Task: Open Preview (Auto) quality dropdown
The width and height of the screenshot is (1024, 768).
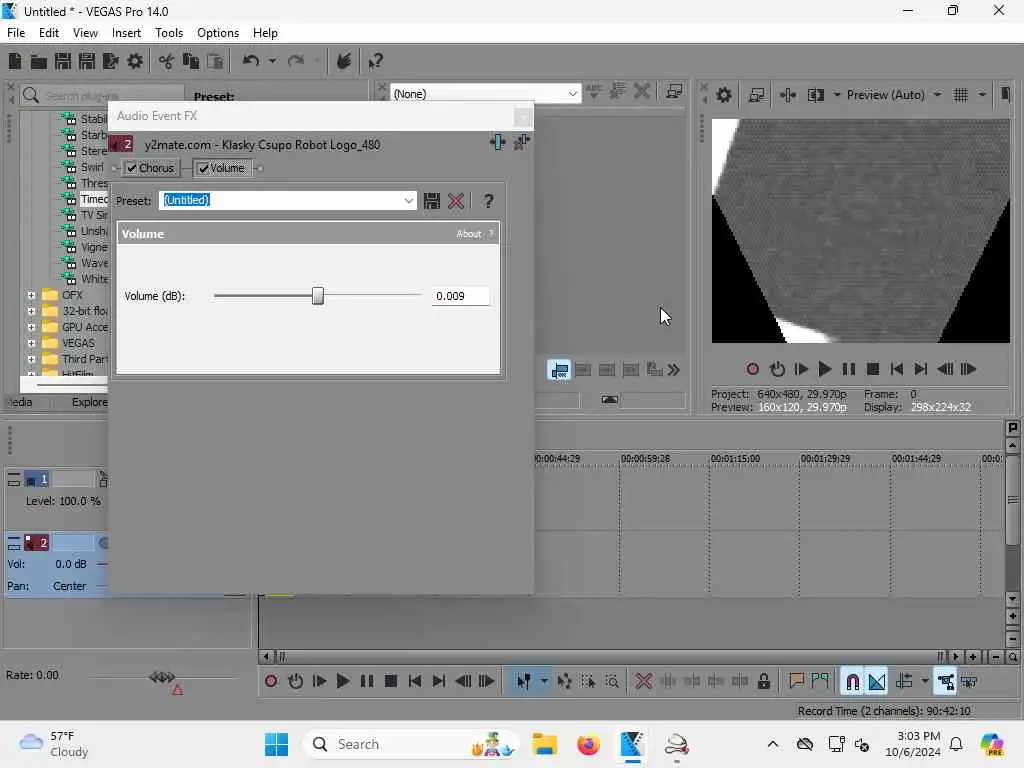Action: [x=937, y=95]
